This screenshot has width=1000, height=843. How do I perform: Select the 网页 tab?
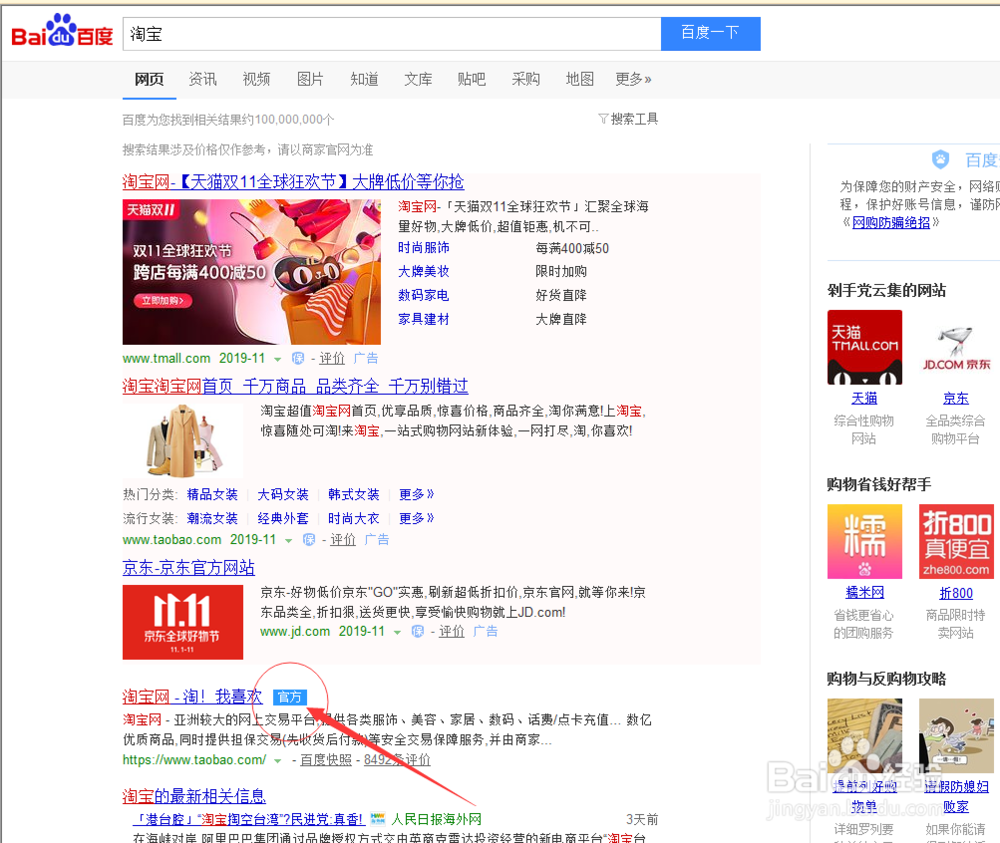coord(149,79)
